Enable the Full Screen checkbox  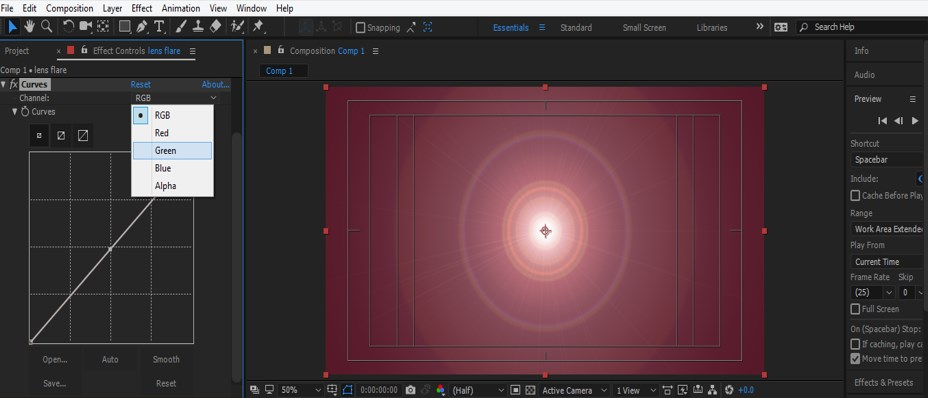(x=855, y=309)
